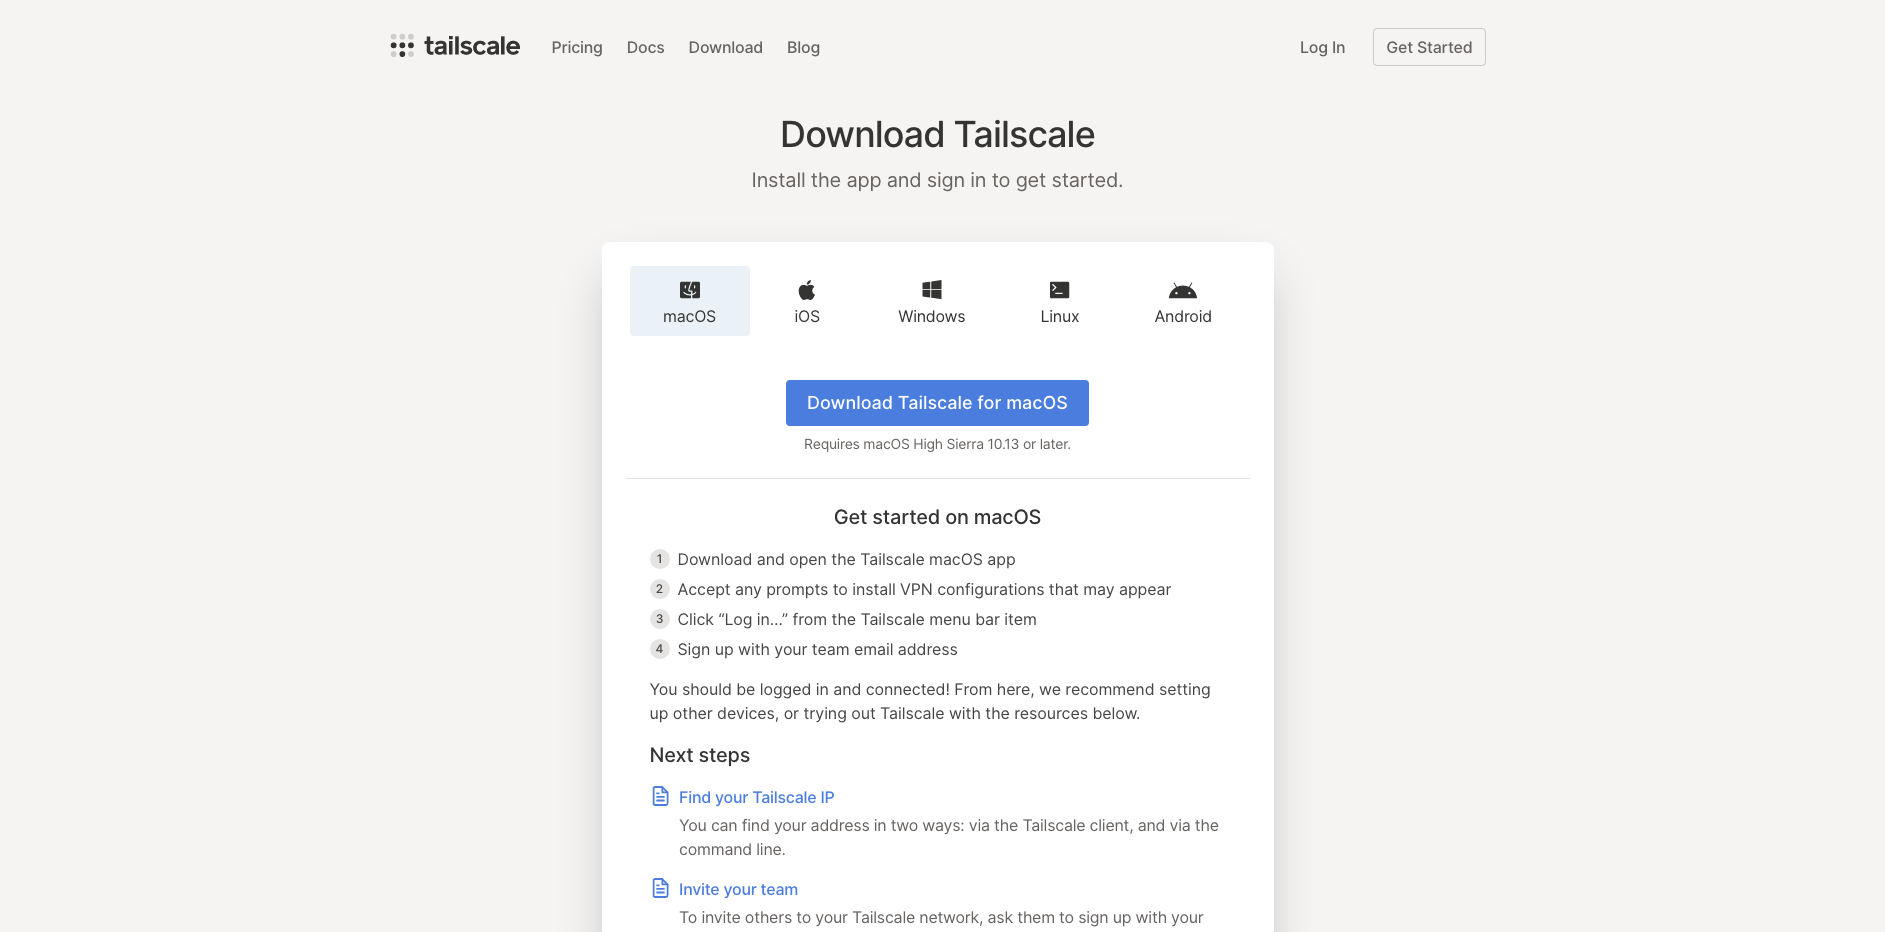This screenshot has width=1885, height=932.
Task: Click step 2 Accept any prompts text
Action: pyautogui.click(x=924, y=589)
